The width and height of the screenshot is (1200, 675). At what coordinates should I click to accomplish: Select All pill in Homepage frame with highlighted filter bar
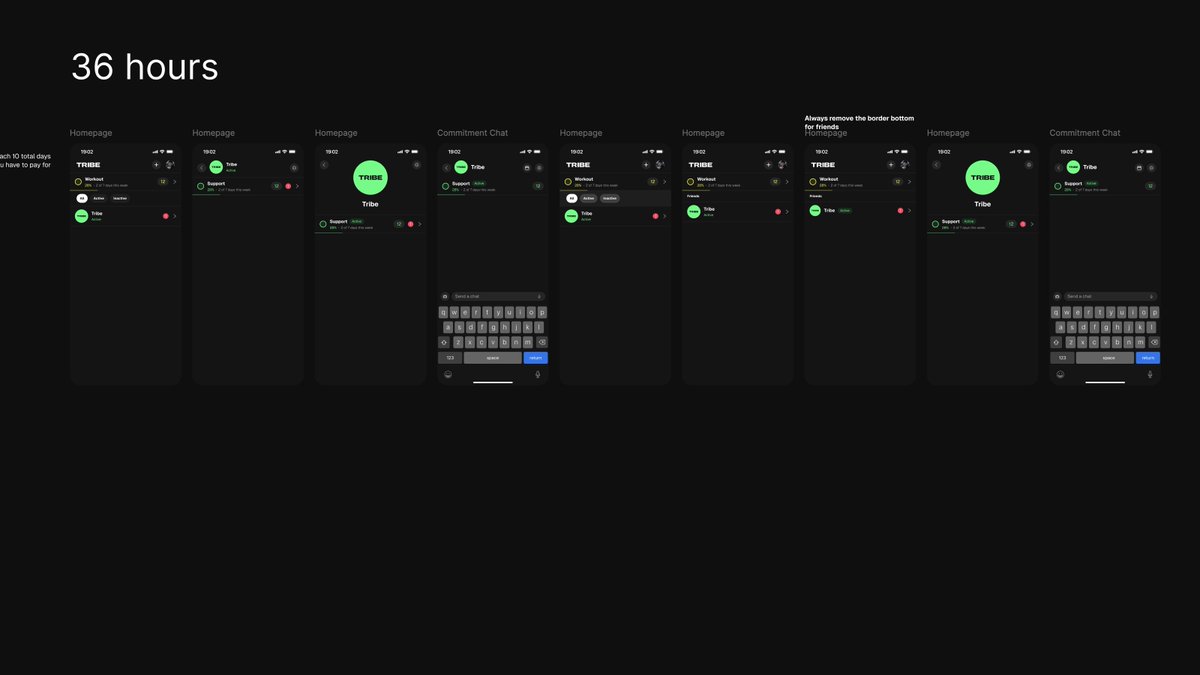[572, 199]
